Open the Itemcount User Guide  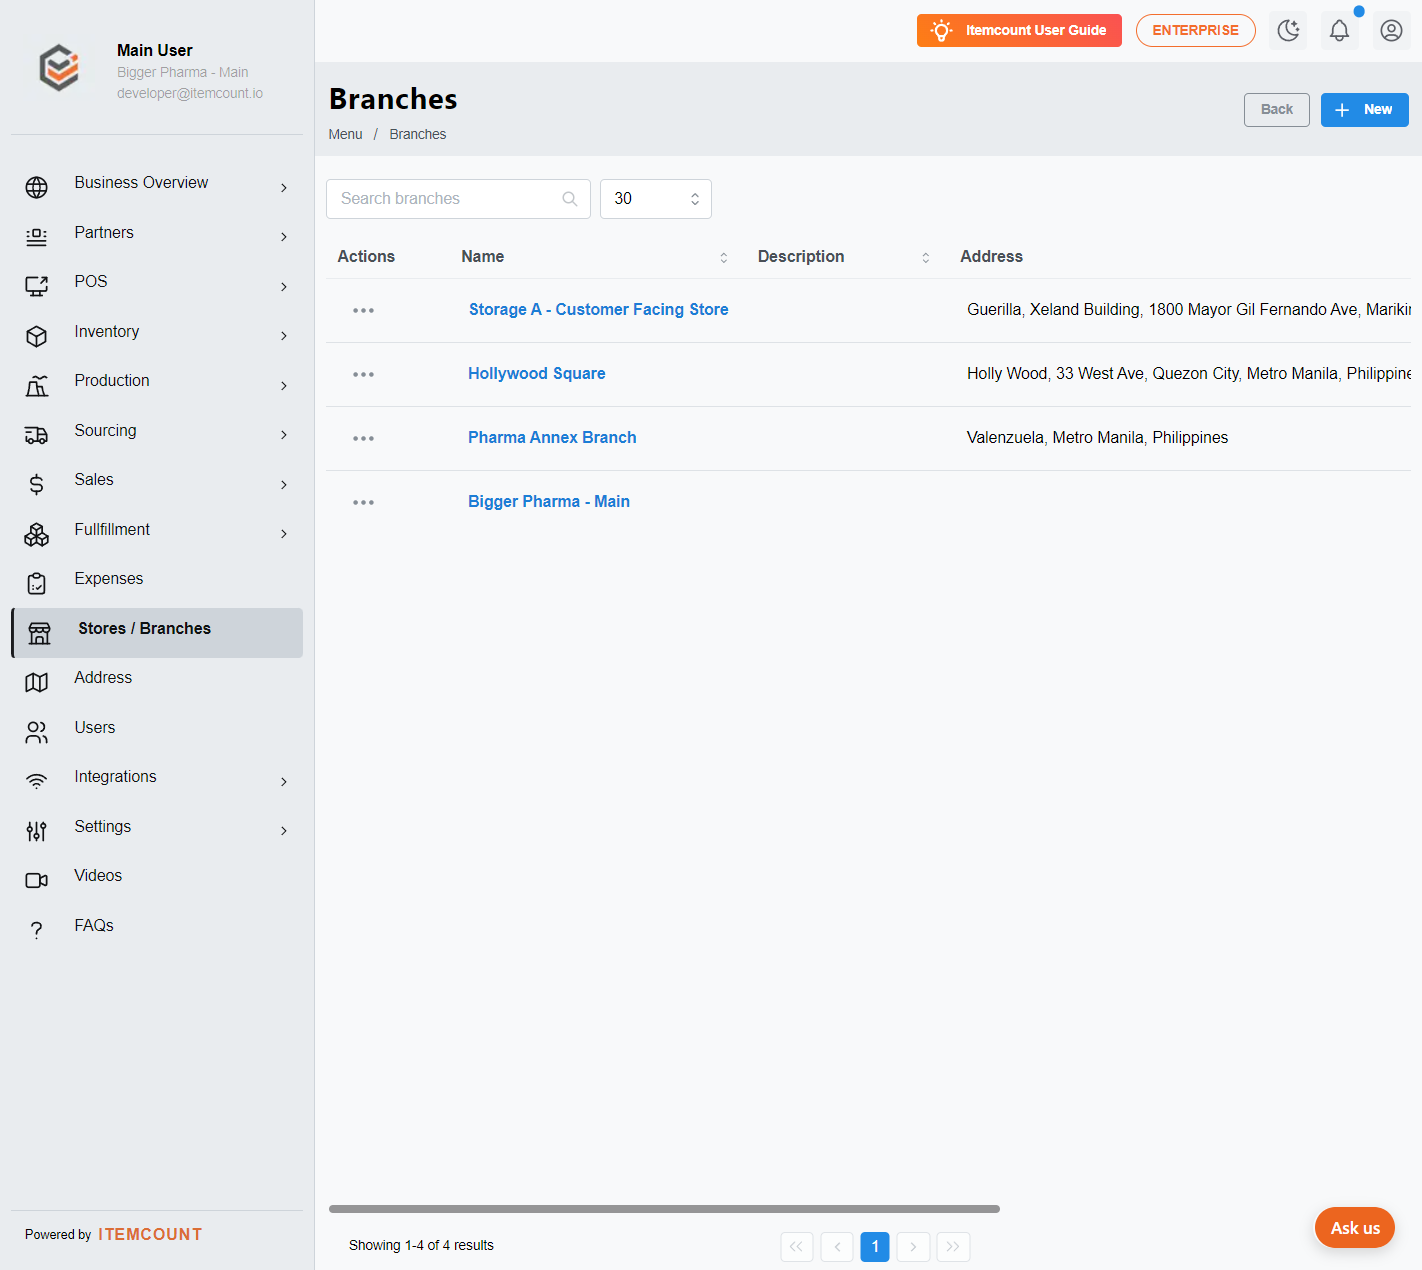pyautogui.click(x=1019, y=30)
